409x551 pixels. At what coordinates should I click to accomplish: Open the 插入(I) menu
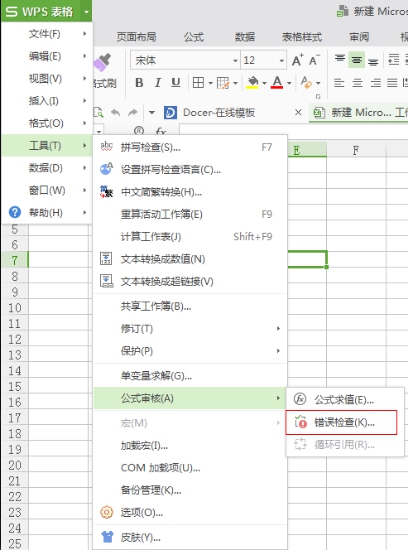pyautogui.click(x=47, y=101)
